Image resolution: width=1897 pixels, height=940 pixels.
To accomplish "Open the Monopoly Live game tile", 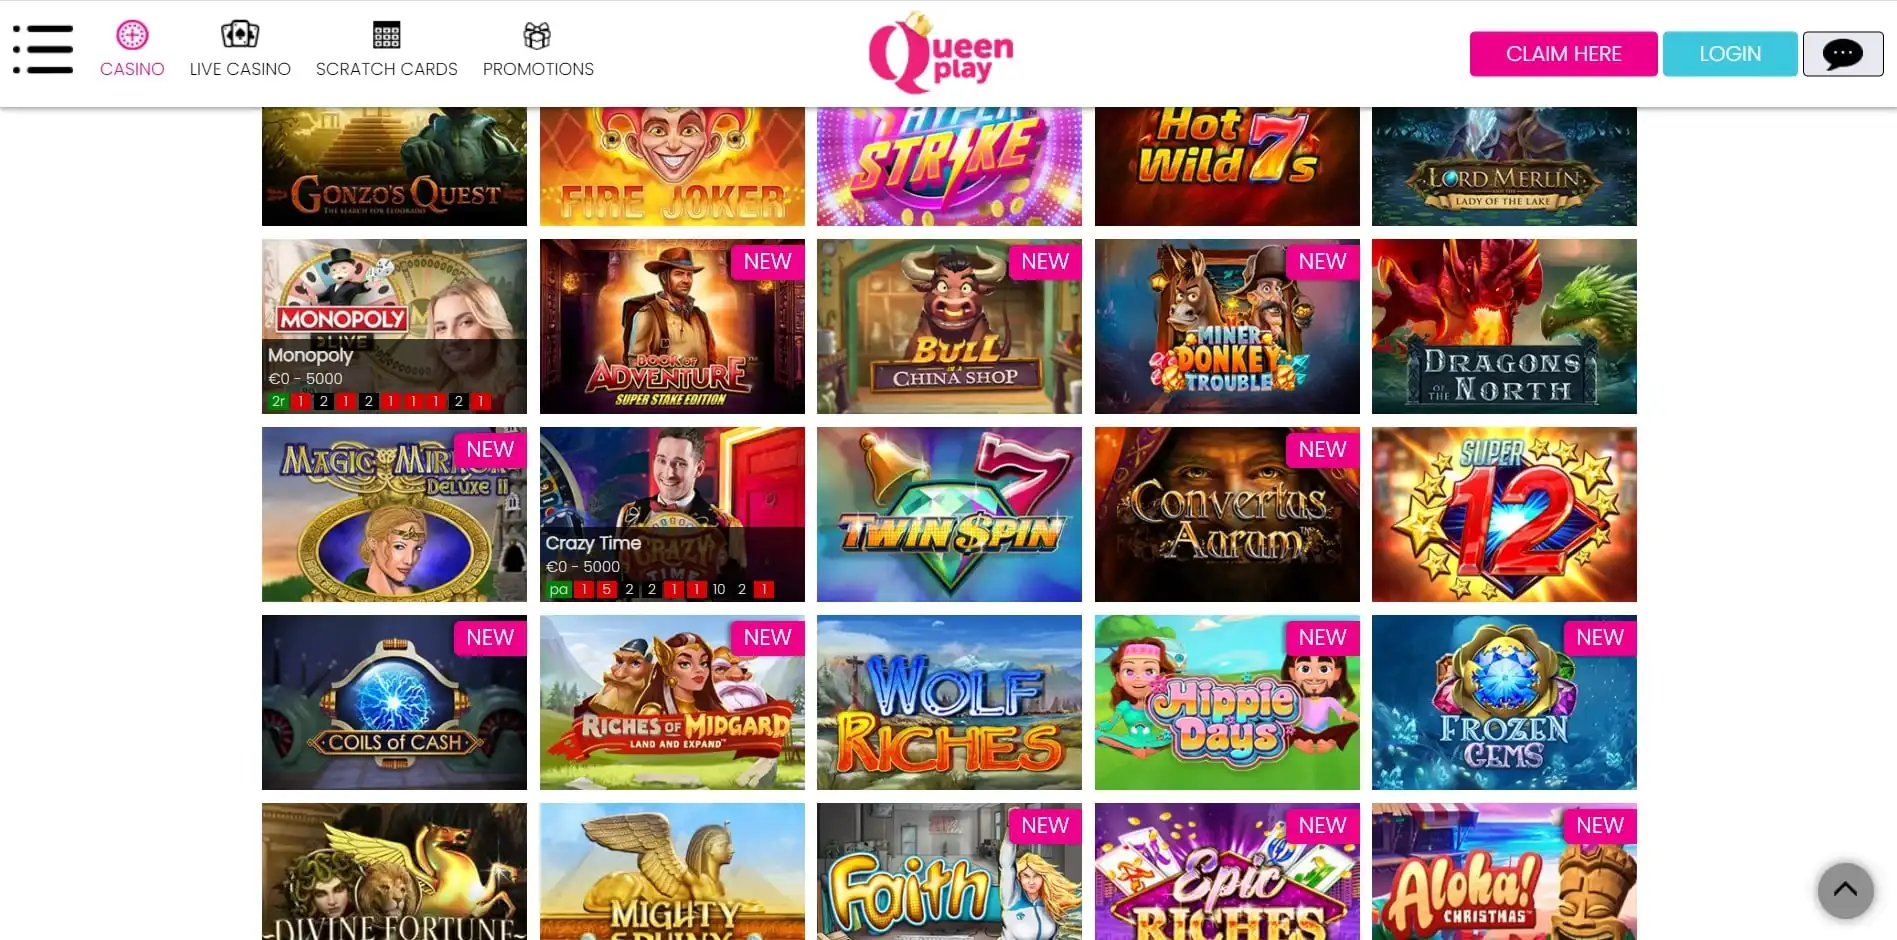I will click(394, 326).
